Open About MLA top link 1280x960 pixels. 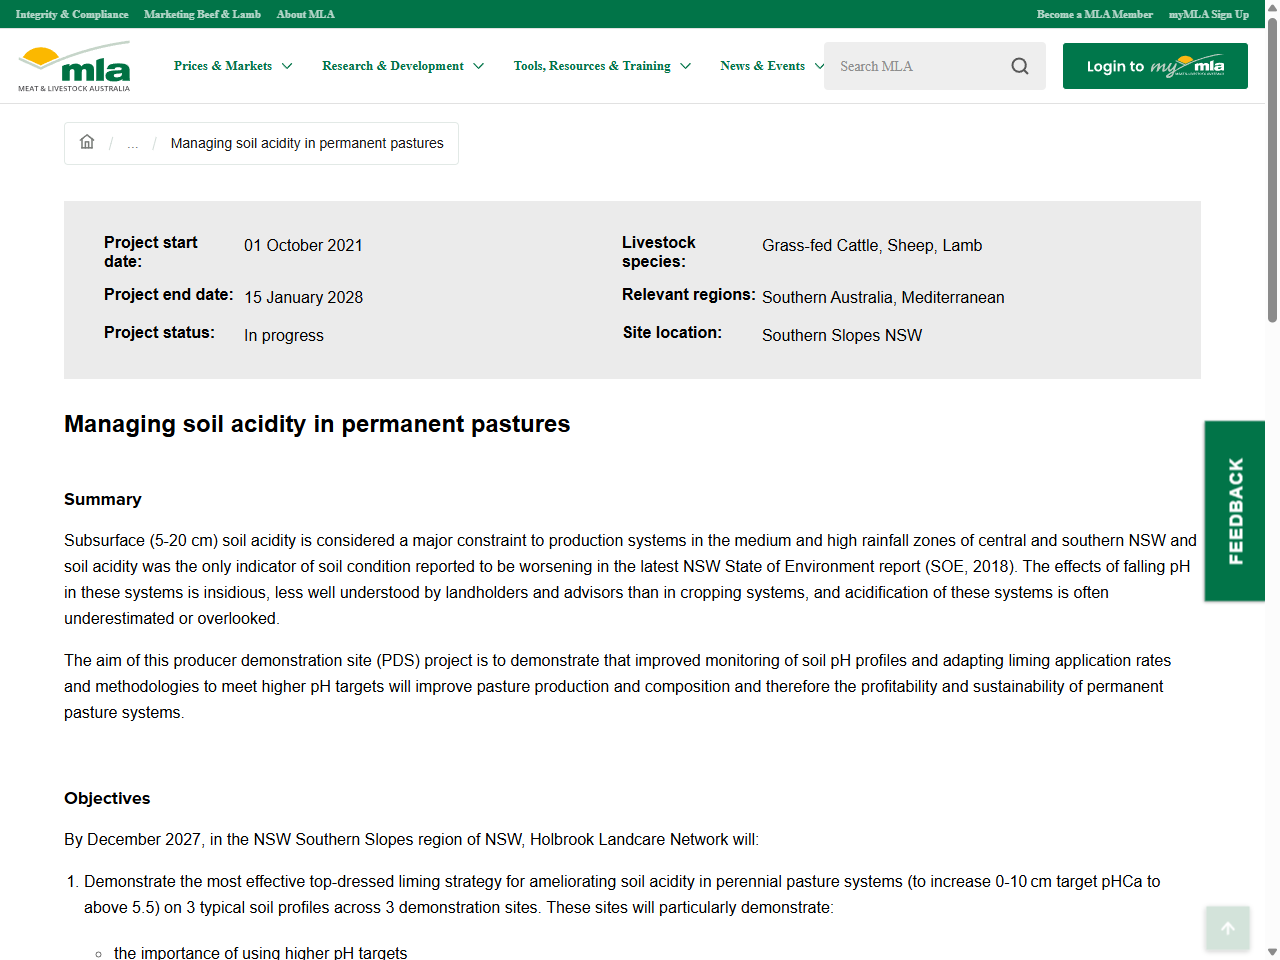tap(306, 14)
